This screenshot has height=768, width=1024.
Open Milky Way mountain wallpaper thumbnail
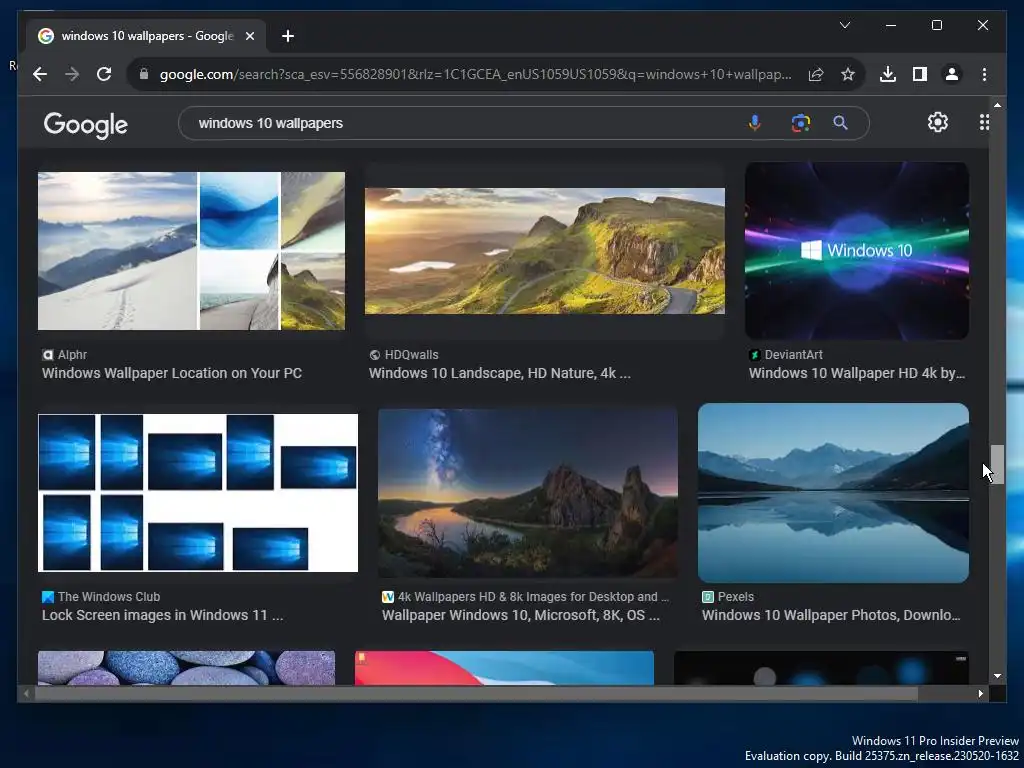528,493
